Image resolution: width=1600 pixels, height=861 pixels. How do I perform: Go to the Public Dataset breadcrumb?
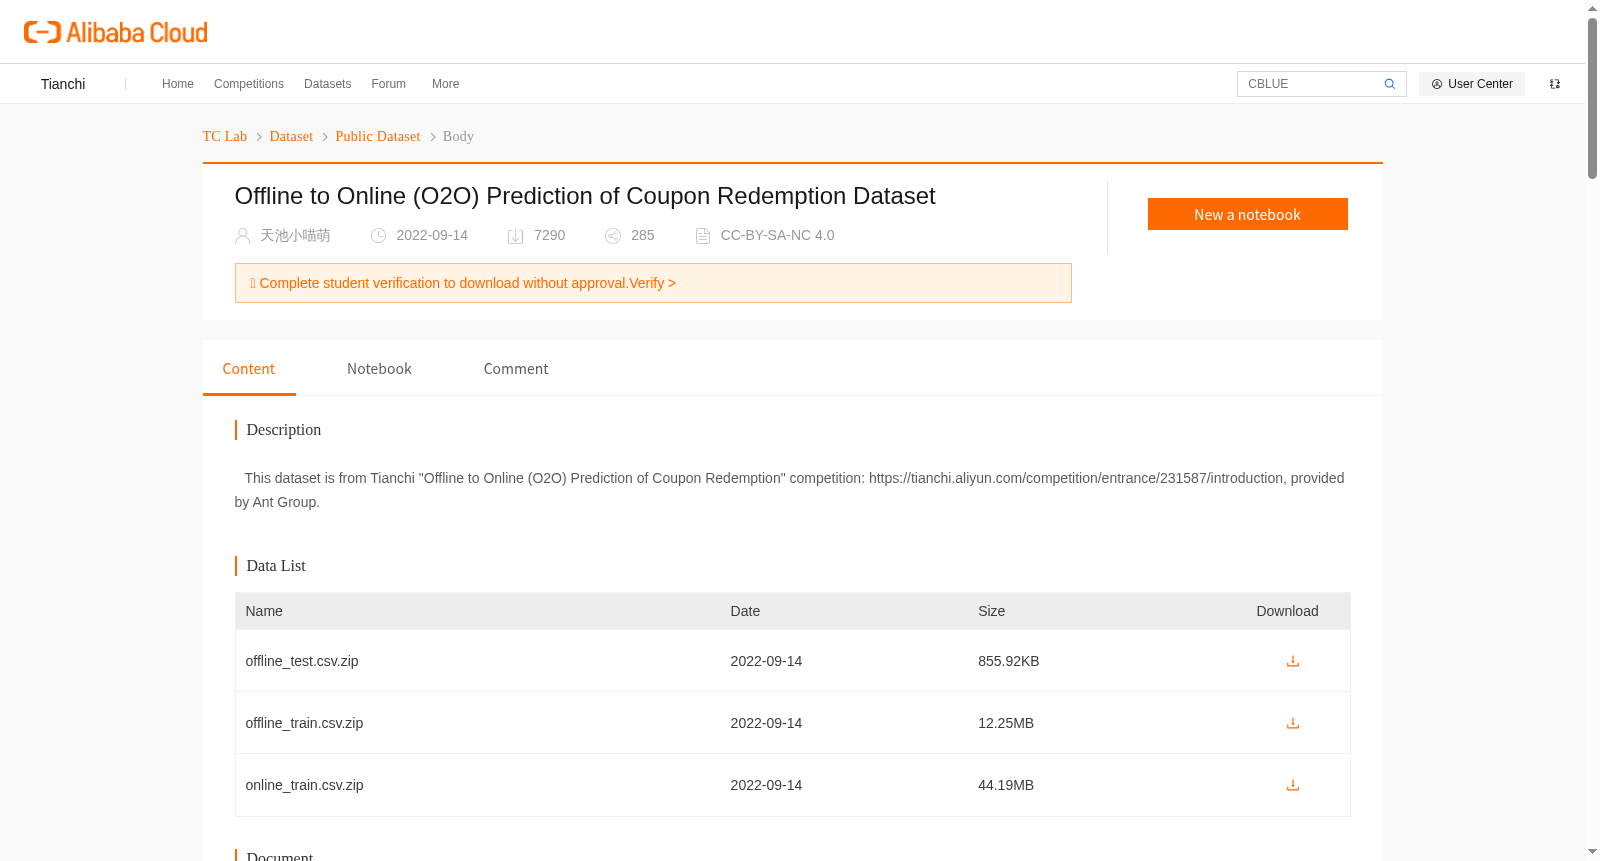pyautogui.click(x=378, y=136)
